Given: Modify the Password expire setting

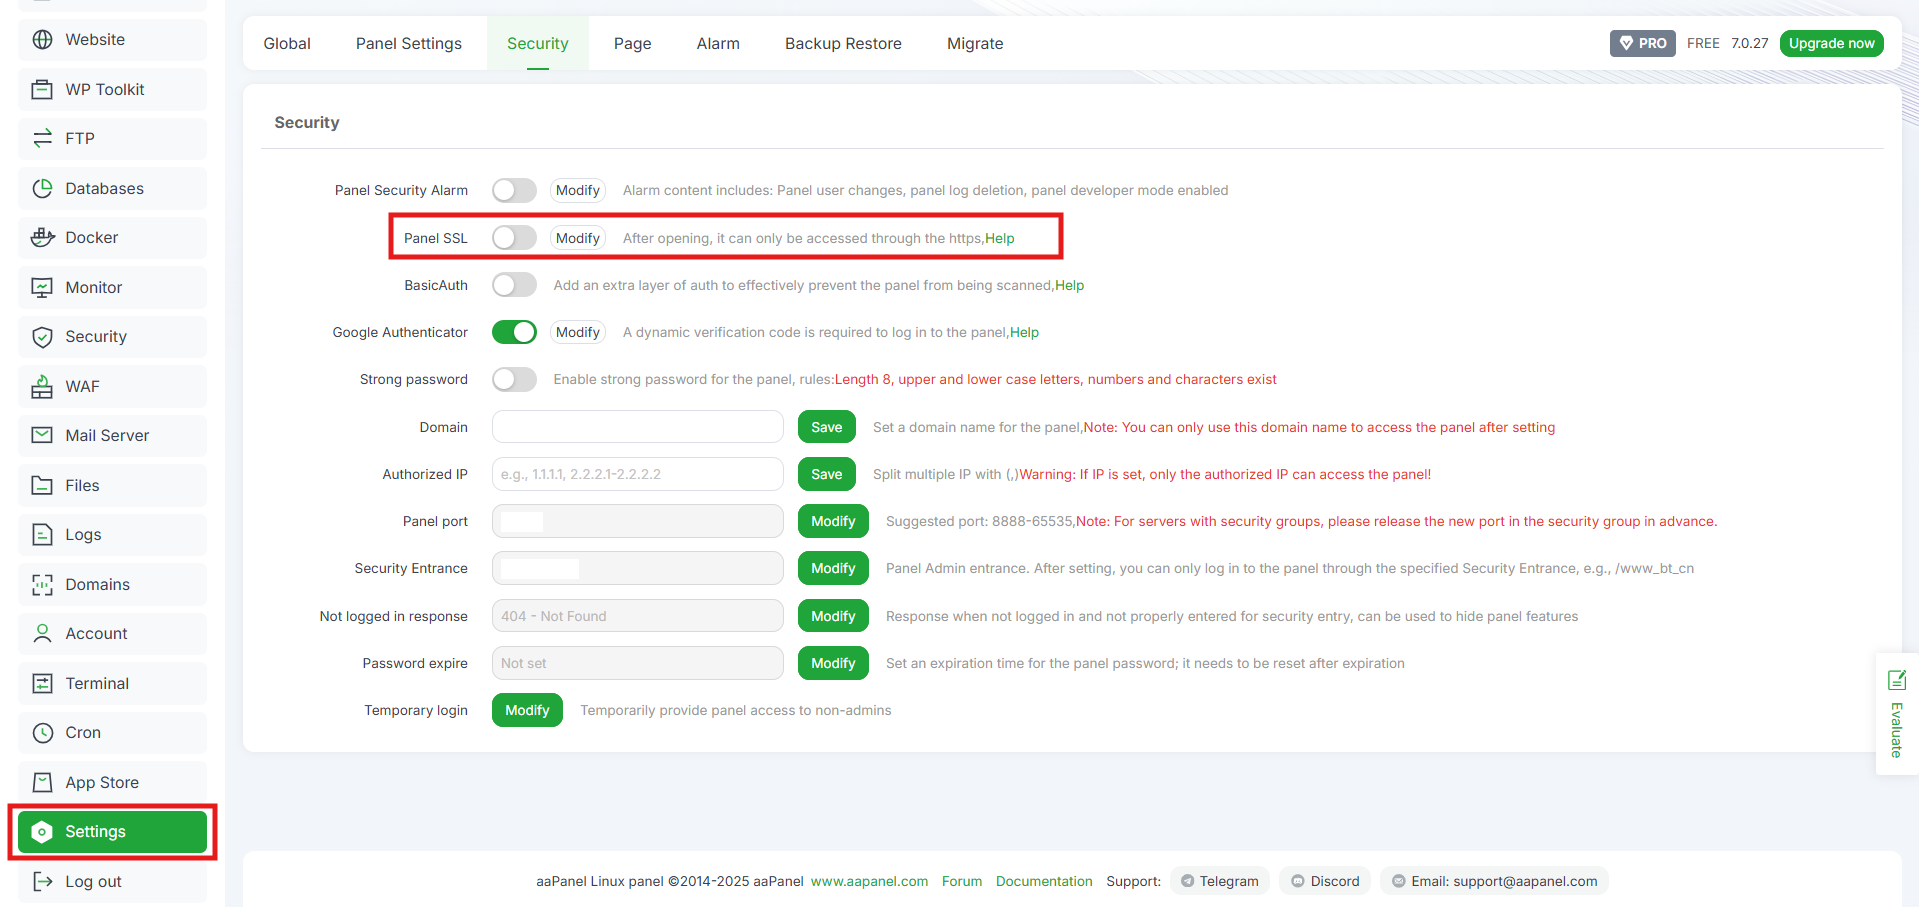Looking at the screenshot, I should (833, 663).
